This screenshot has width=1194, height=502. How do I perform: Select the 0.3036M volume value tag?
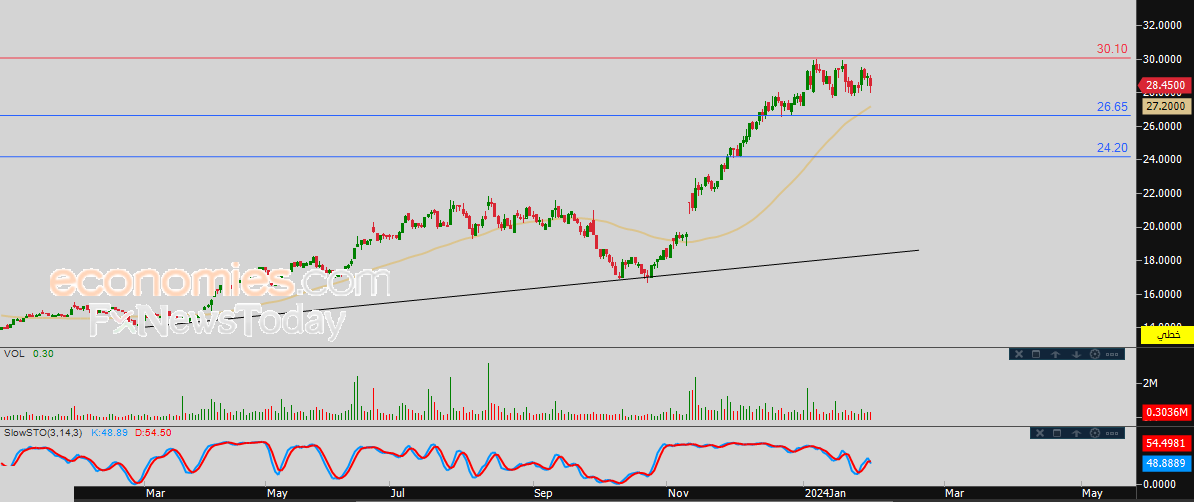tap(1165, 413)
